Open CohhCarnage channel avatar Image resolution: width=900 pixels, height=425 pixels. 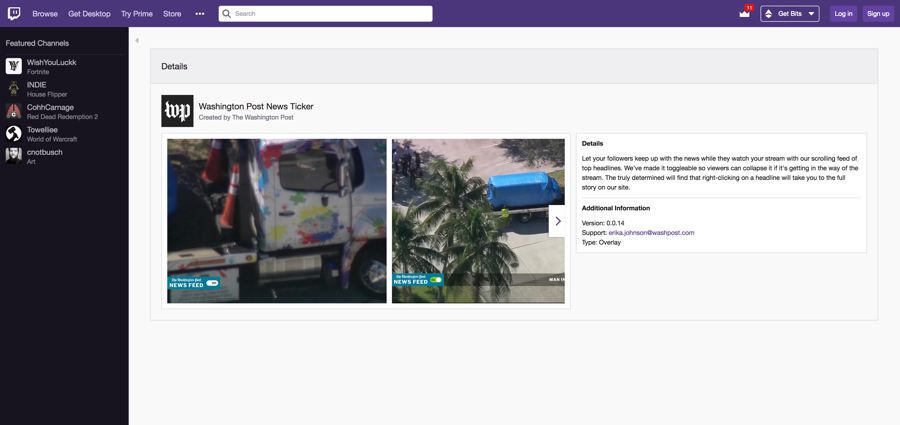[14, 111]
